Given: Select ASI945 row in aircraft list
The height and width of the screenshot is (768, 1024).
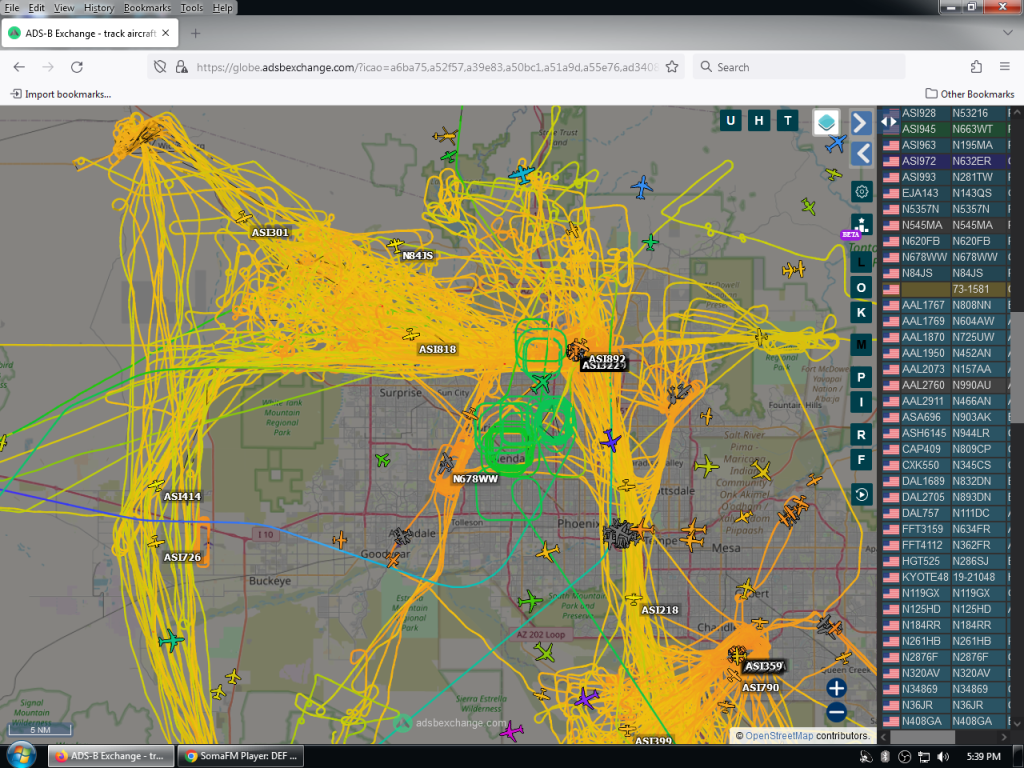Looking at the screenshot, I should pos(945,129).
